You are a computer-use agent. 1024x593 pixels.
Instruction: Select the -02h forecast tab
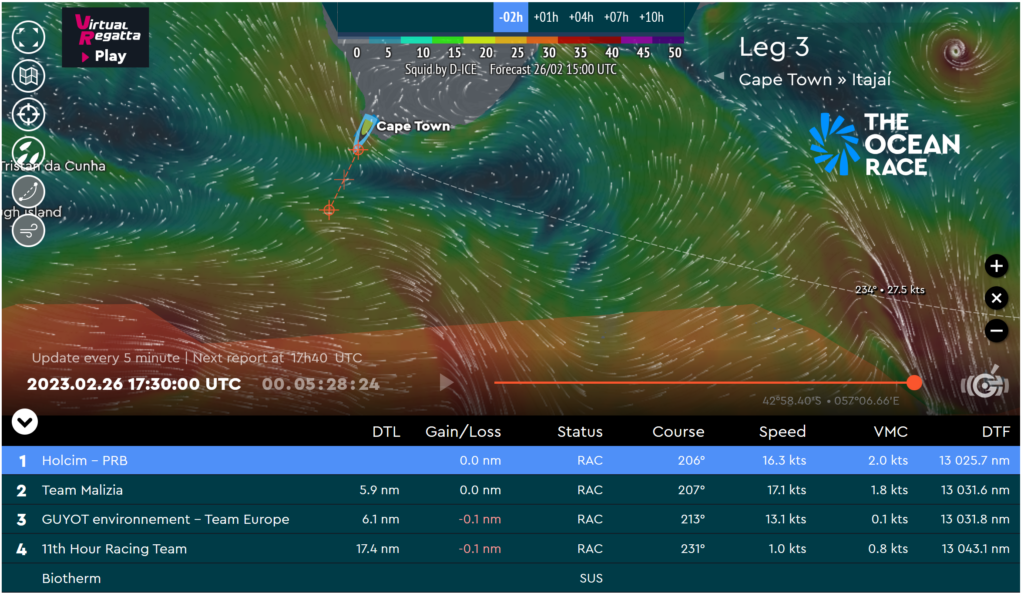pyautogui.click(x=511, y=17)
